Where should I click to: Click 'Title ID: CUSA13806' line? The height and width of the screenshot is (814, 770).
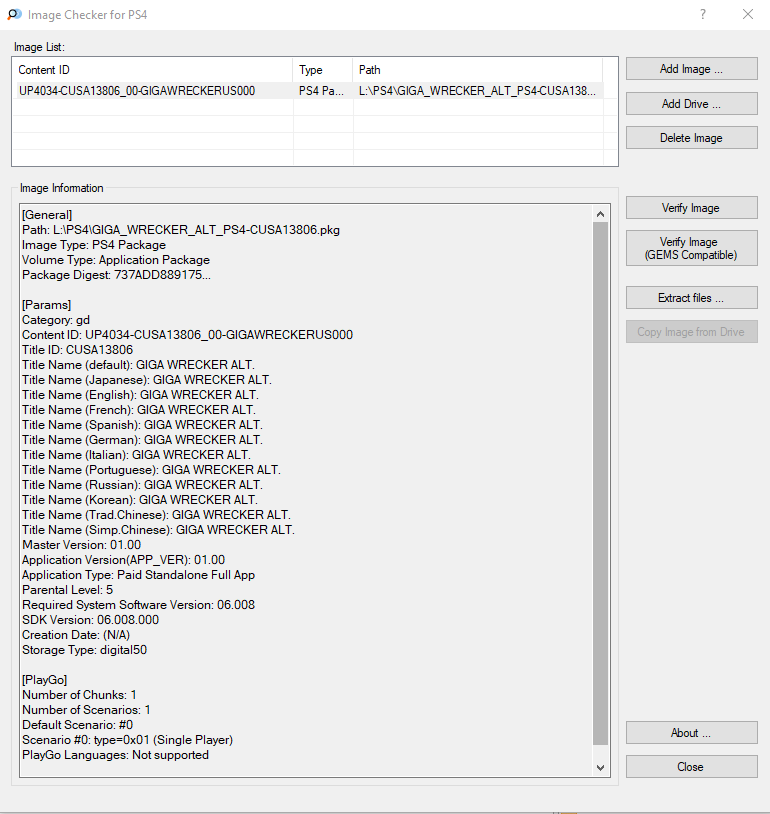pyautogui.click(x=77, y=350)
